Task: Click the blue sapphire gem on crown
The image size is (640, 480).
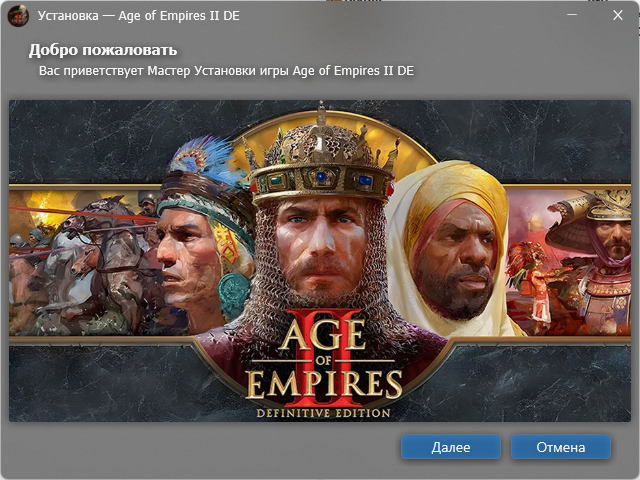Action: (322, 177)
